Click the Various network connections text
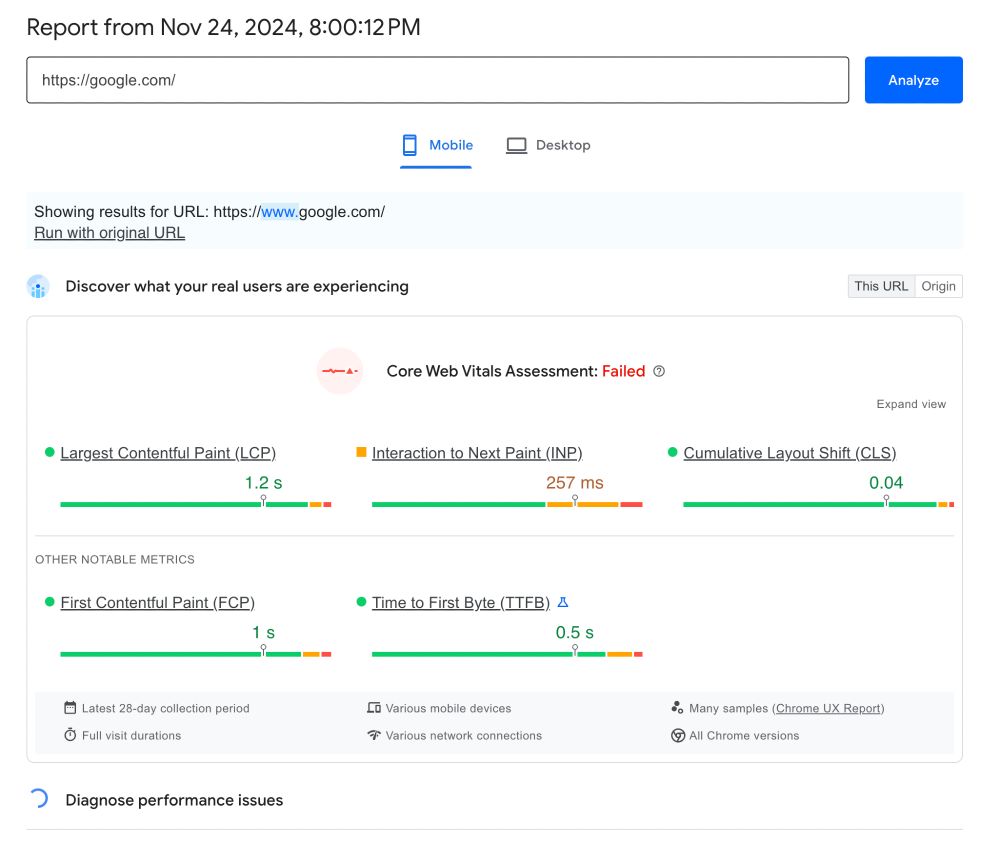Viewport: 1000px width, 861px height. tap(464, 735)
